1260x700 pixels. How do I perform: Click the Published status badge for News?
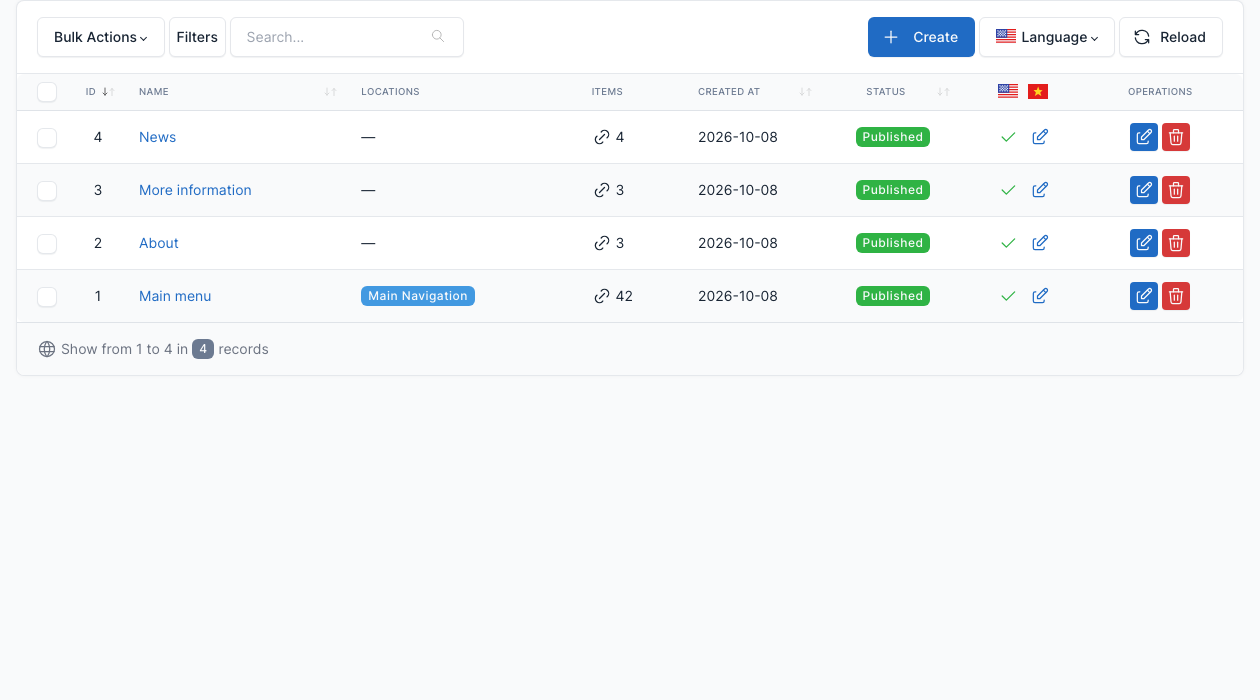point(893,137)
